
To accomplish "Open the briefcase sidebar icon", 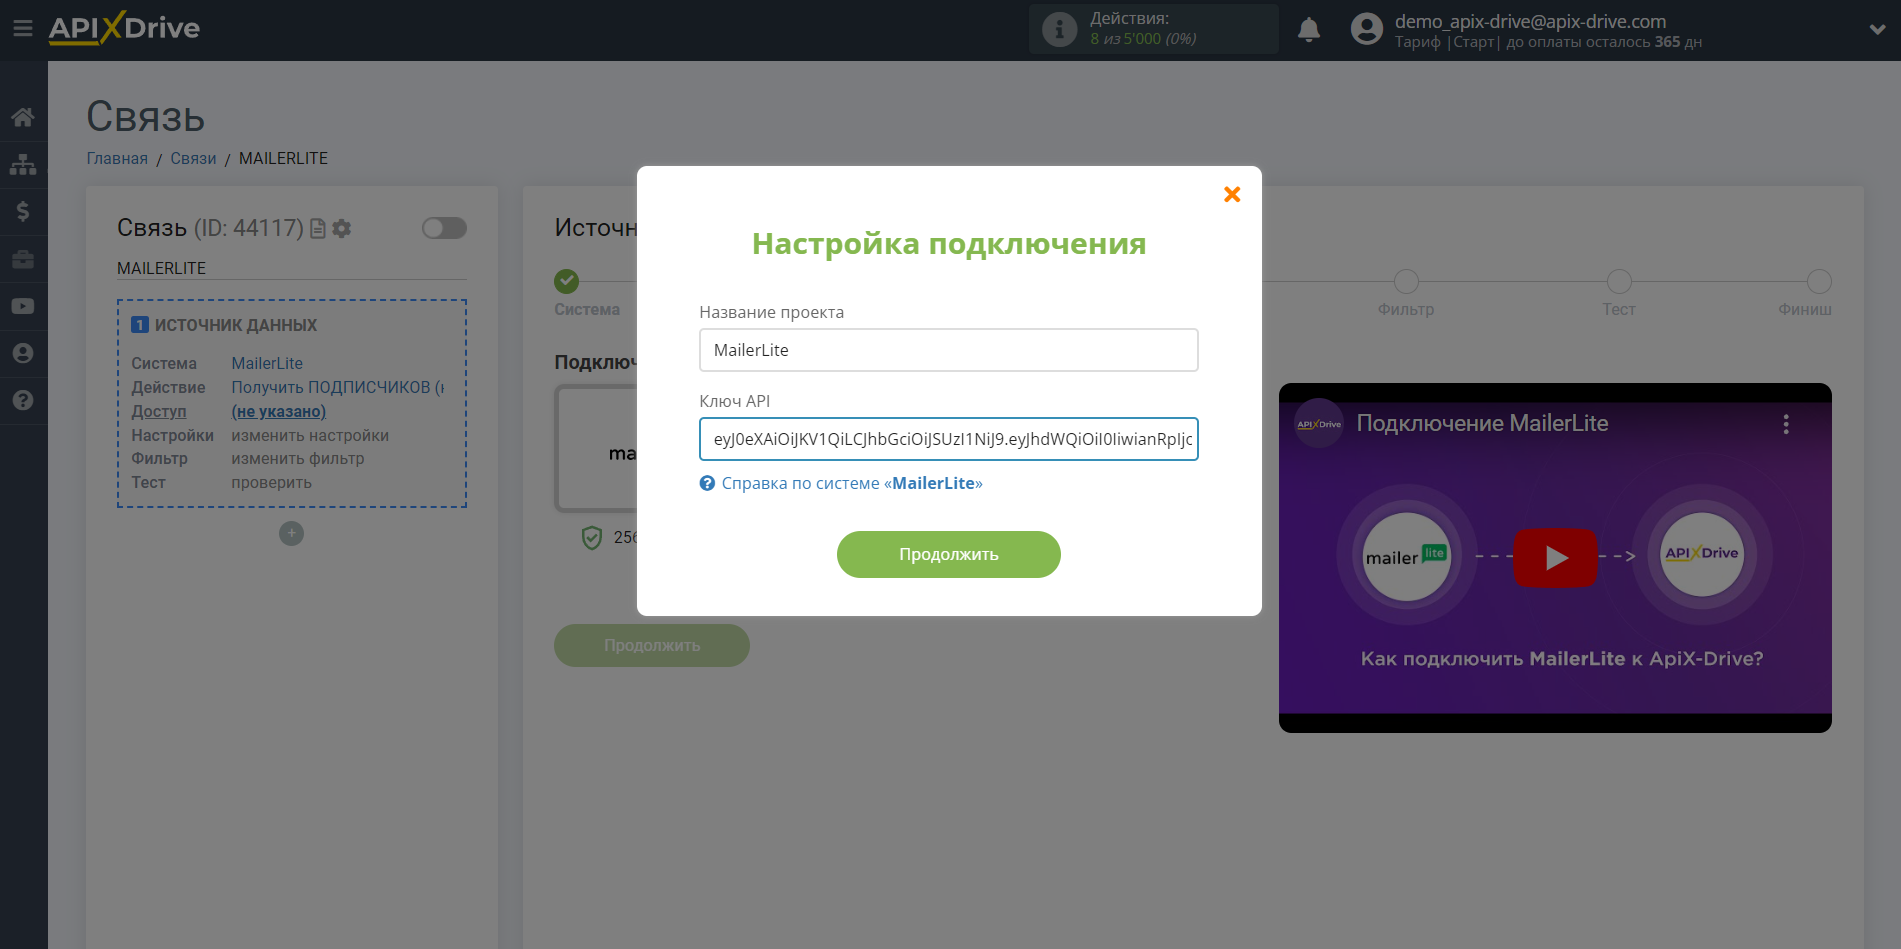I will (x=23, y=259).
